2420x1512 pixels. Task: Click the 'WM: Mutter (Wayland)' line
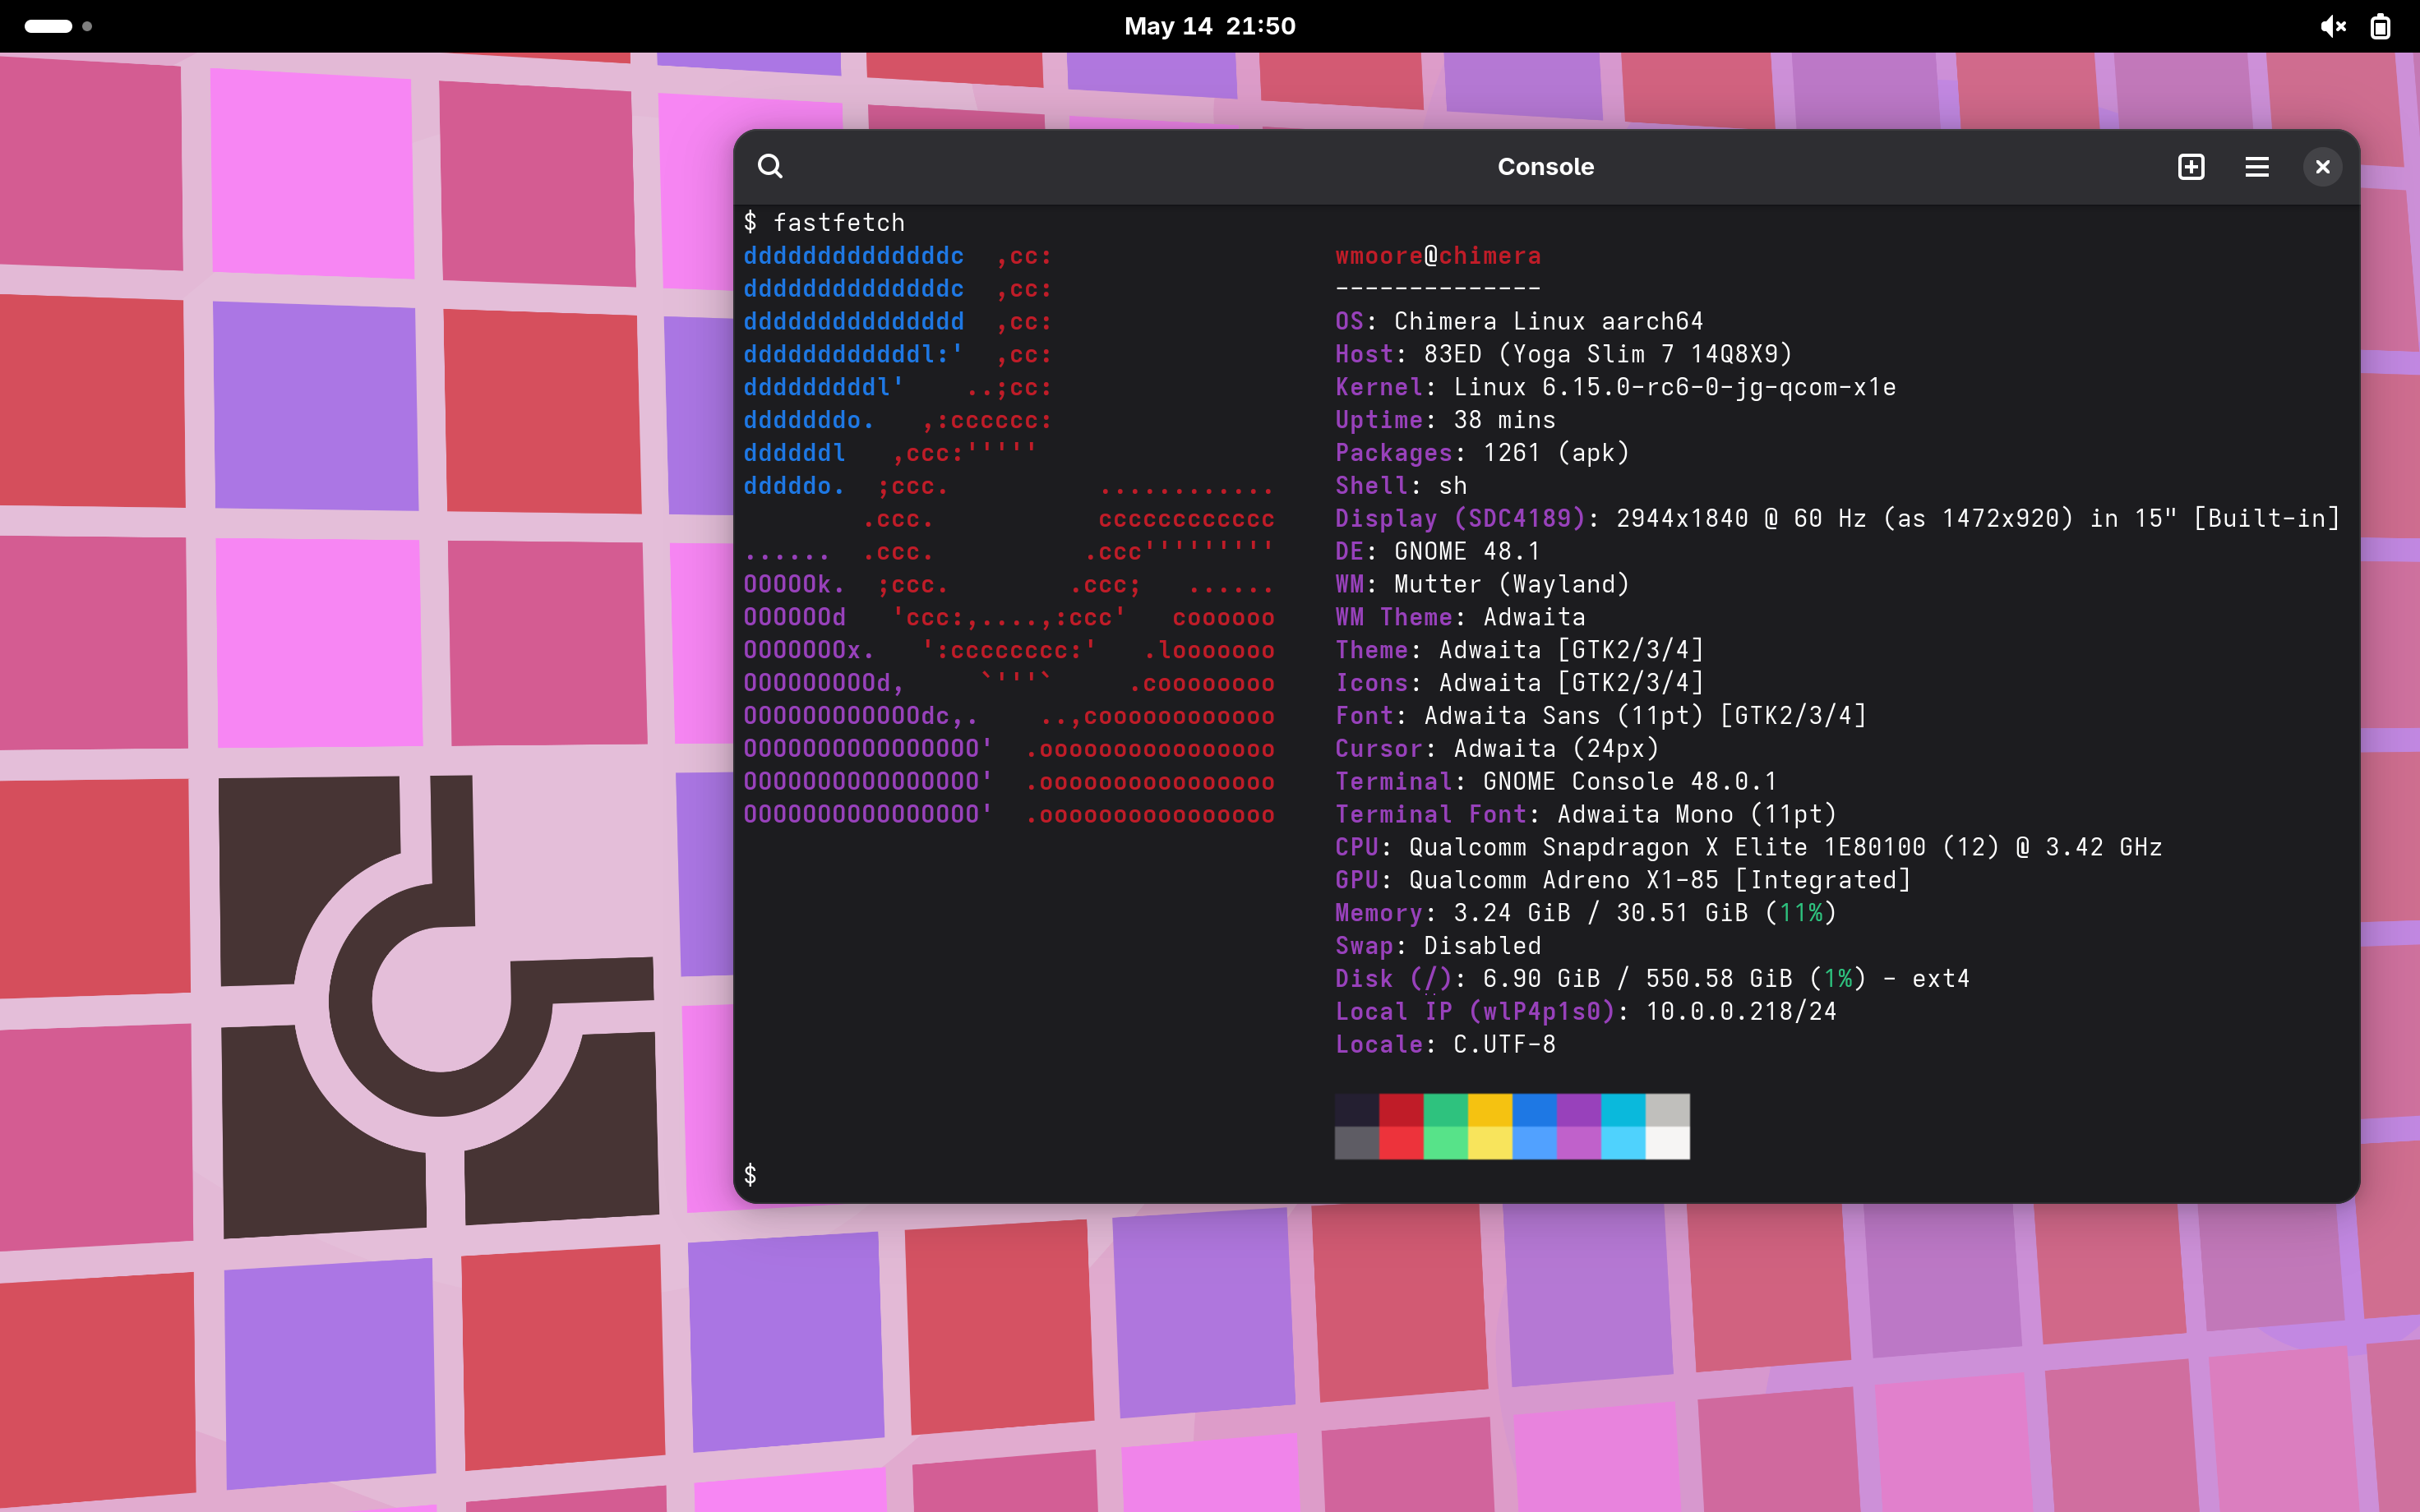coord(1482,584)
